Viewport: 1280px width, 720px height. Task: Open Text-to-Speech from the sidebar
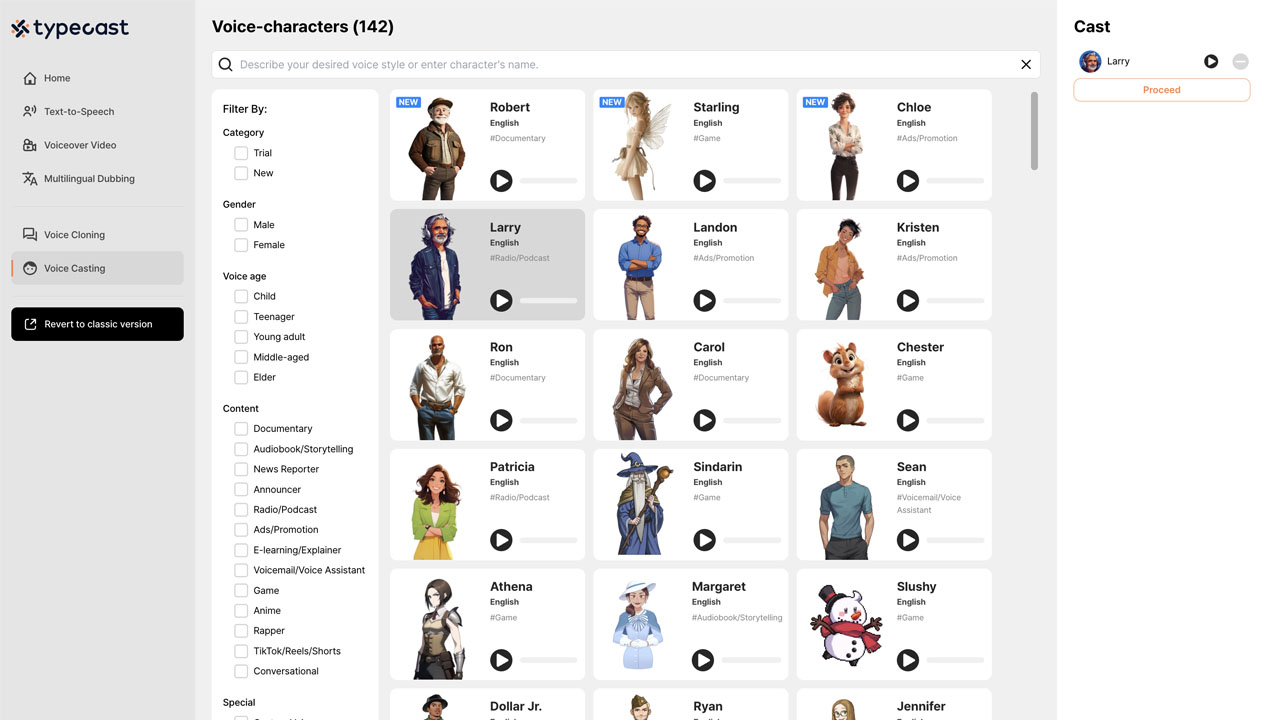tap(78, 112)
